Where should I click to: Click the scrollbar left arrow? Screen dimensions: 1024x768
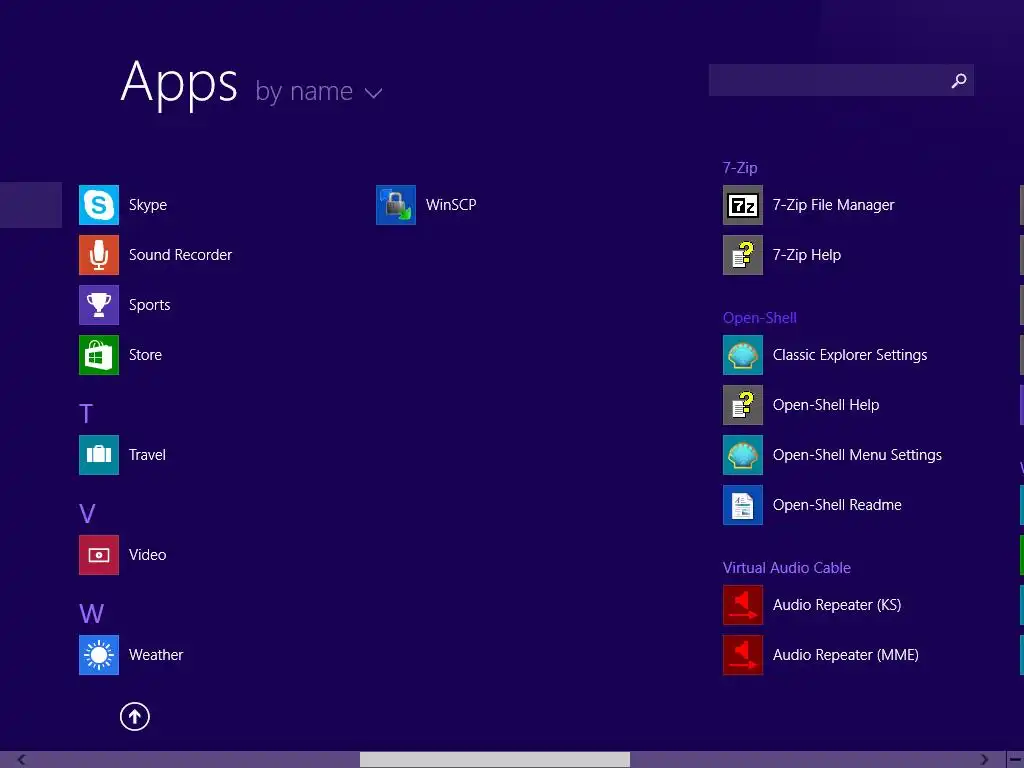coord(21,760)
